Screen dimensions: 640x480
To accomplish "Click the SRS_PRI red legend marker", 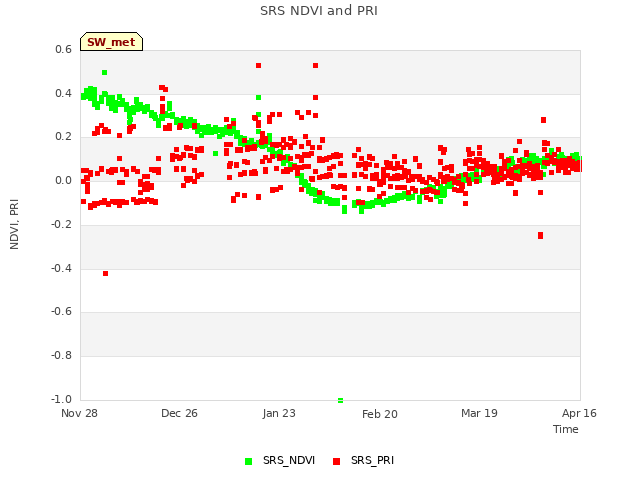I will tap(336, 461).
